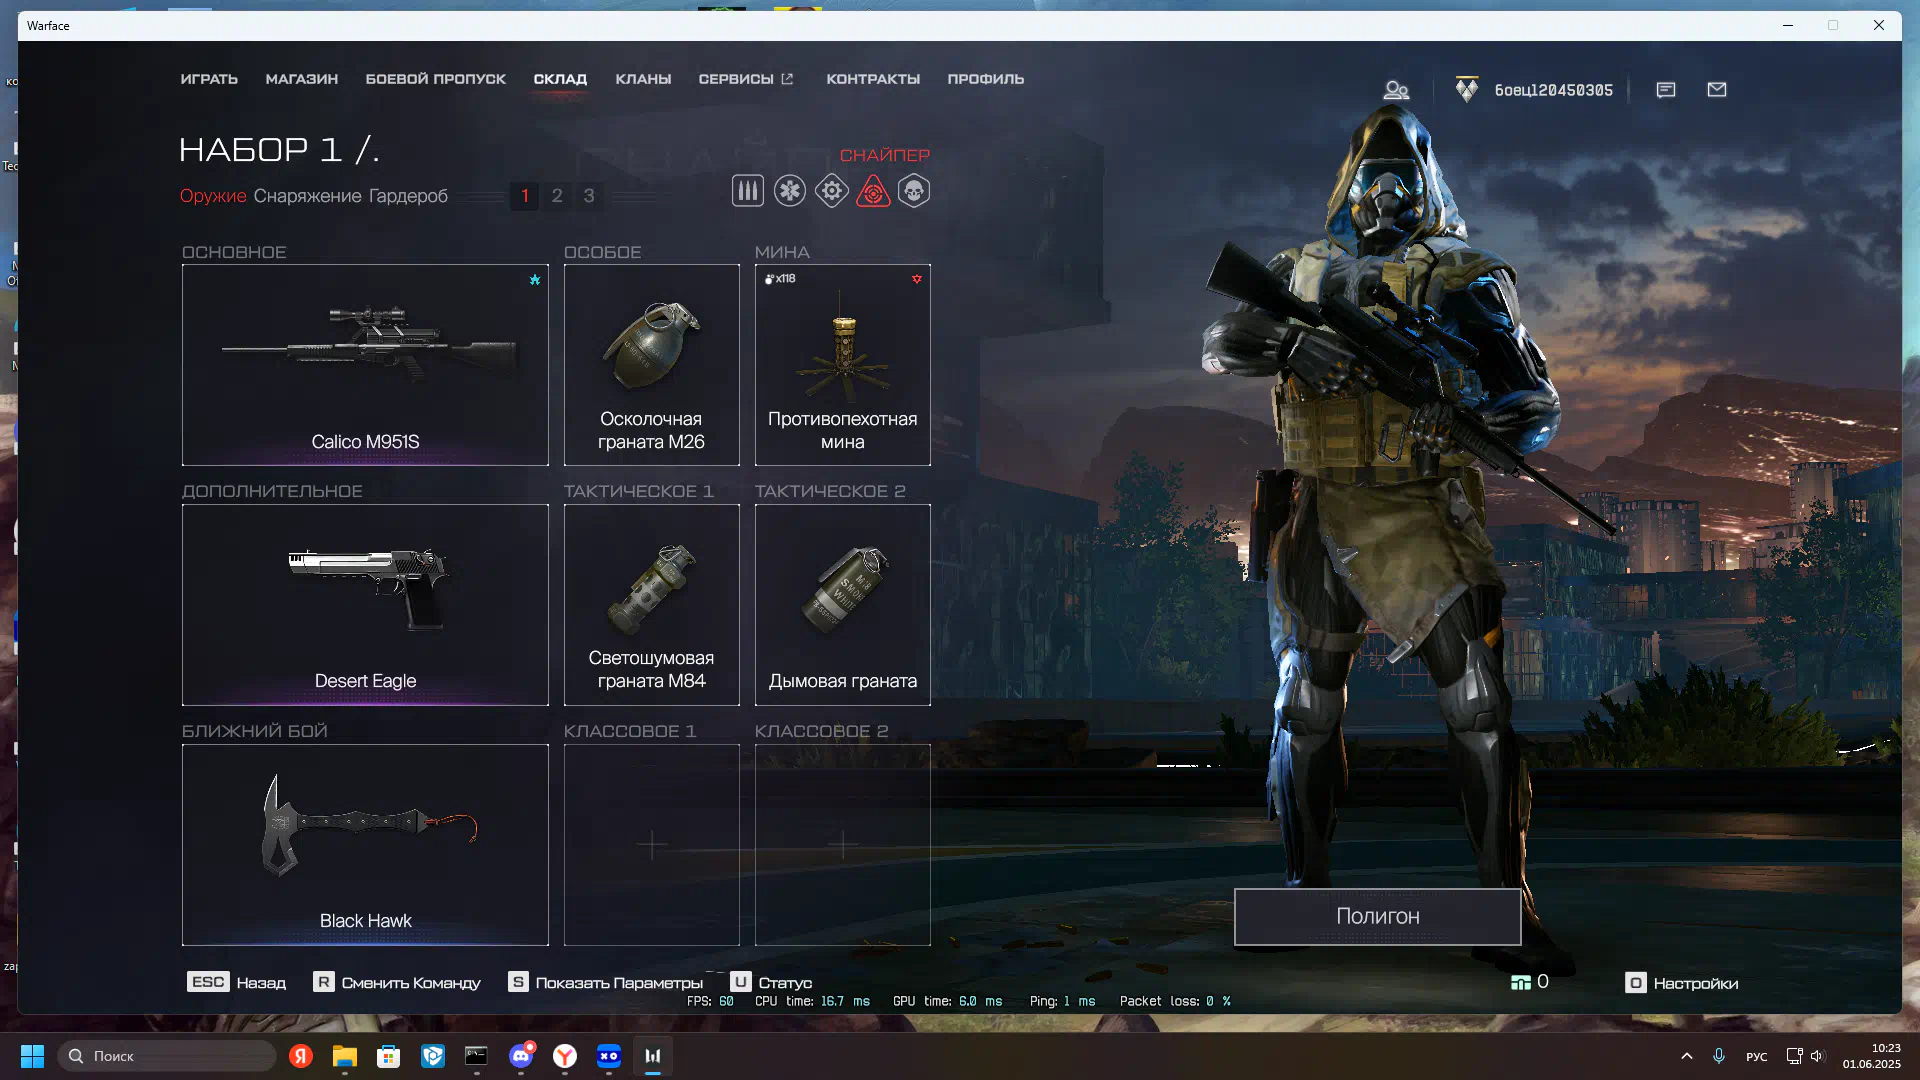Click the cyan star on Calico M951S

click(535, 280)
